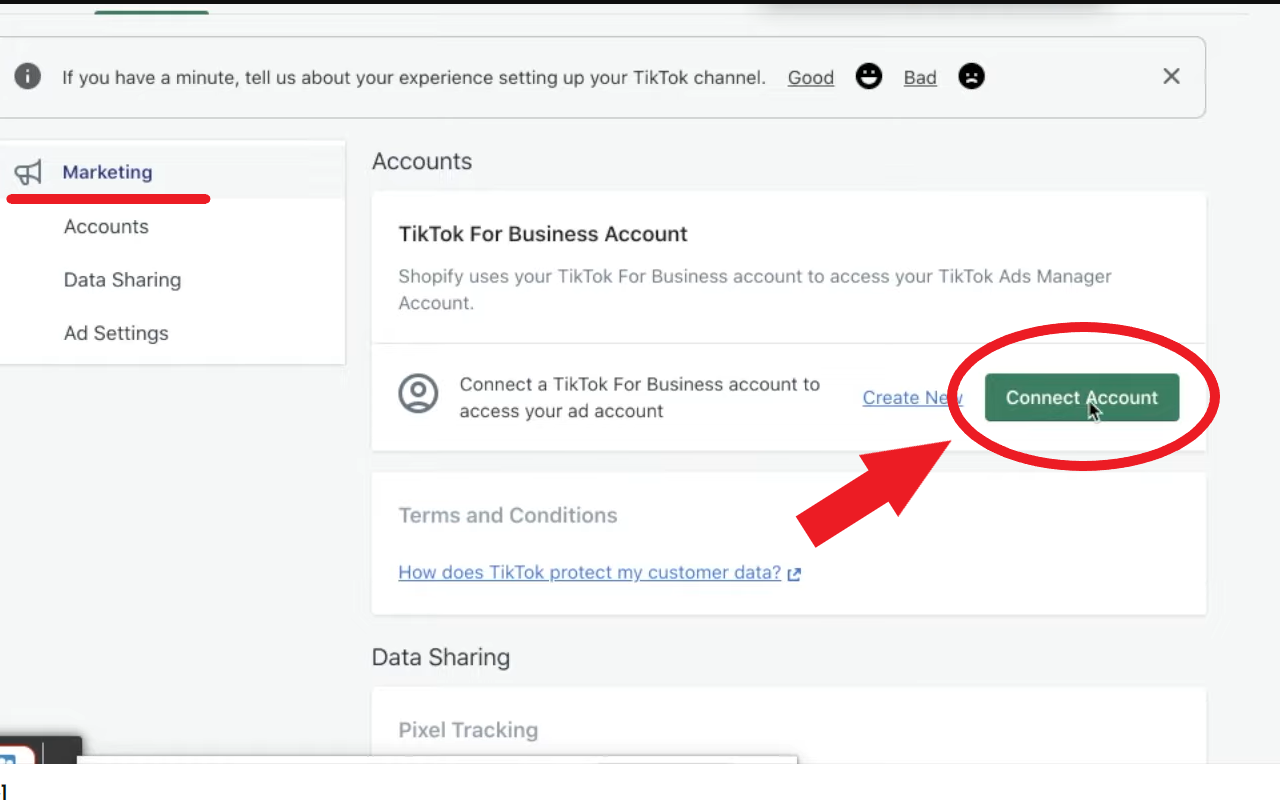Click the Data Sharing section heading in main content
Viewport: 1280px width, 800px height.
(x=440, y=657)
